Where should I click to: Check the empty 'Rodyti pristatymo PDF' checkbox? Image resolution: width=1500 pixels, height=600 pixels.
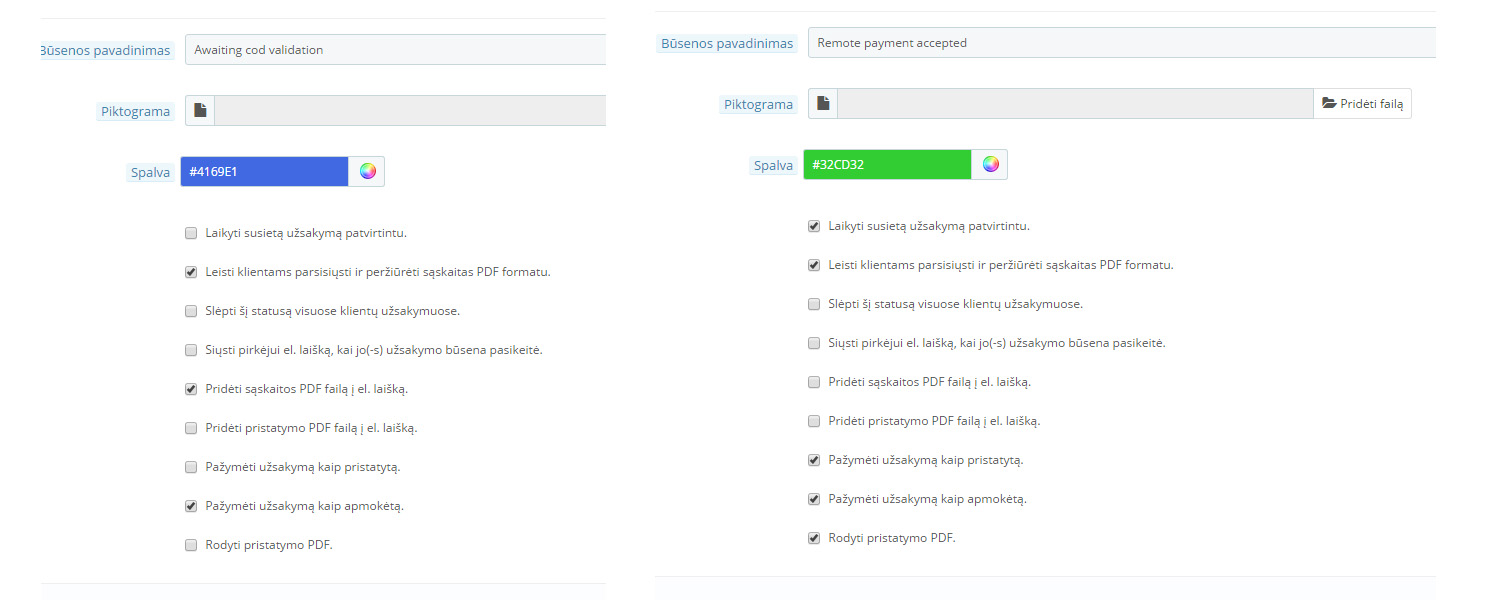(x=191, y=545)
